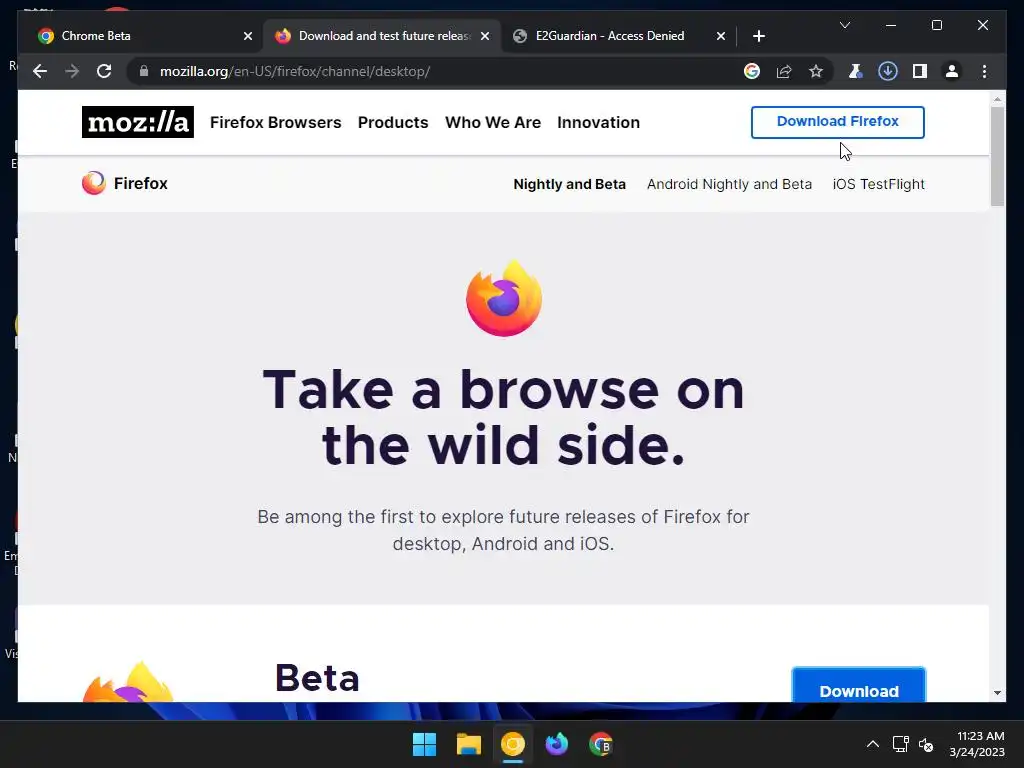
Task: Click the Download Firefox button
Action: pyautogui.click(x=838, y=122)
